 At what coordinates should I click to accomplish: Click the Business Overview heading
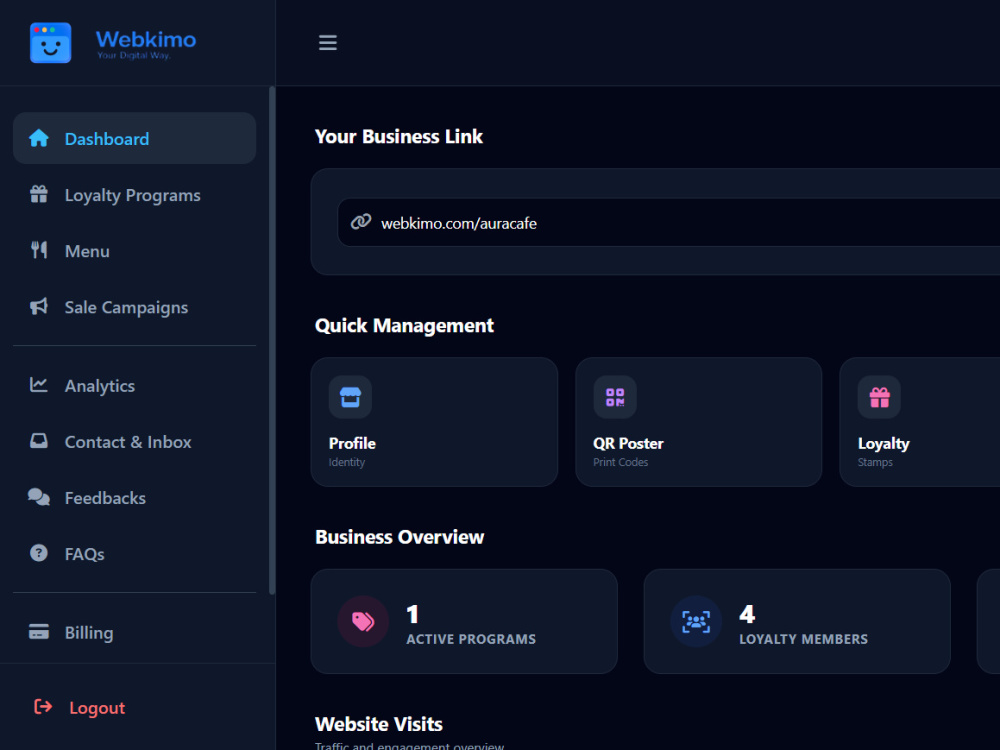point(400,537)
